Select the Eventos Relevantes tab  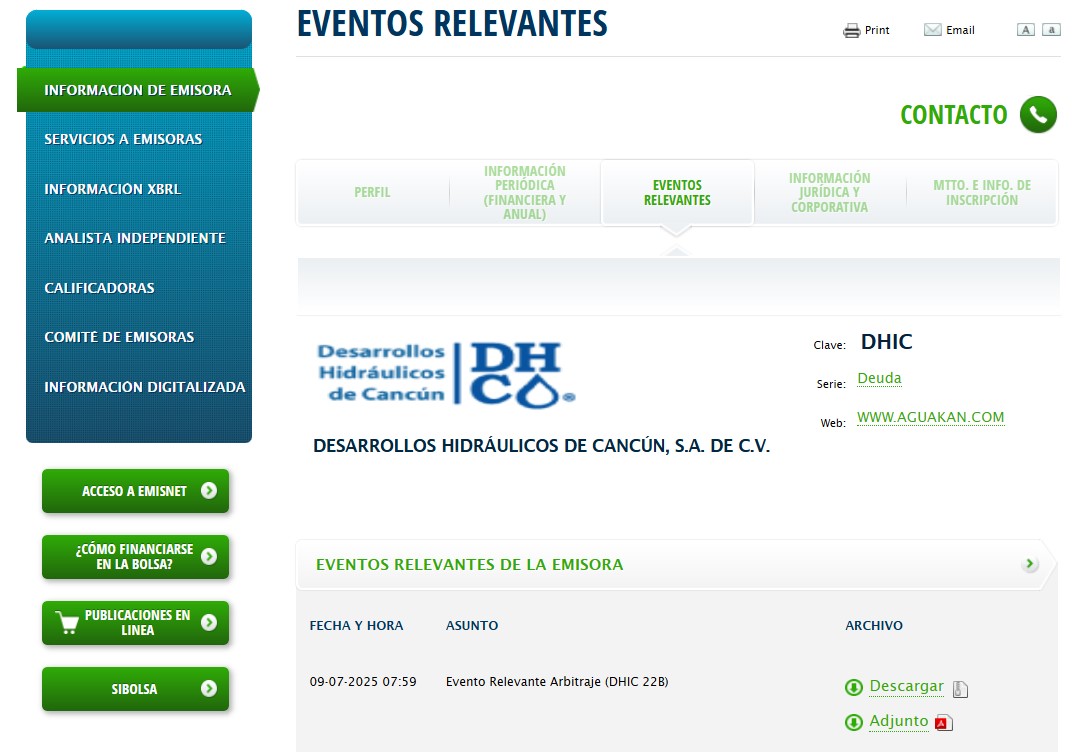click(x=677, y=192)
